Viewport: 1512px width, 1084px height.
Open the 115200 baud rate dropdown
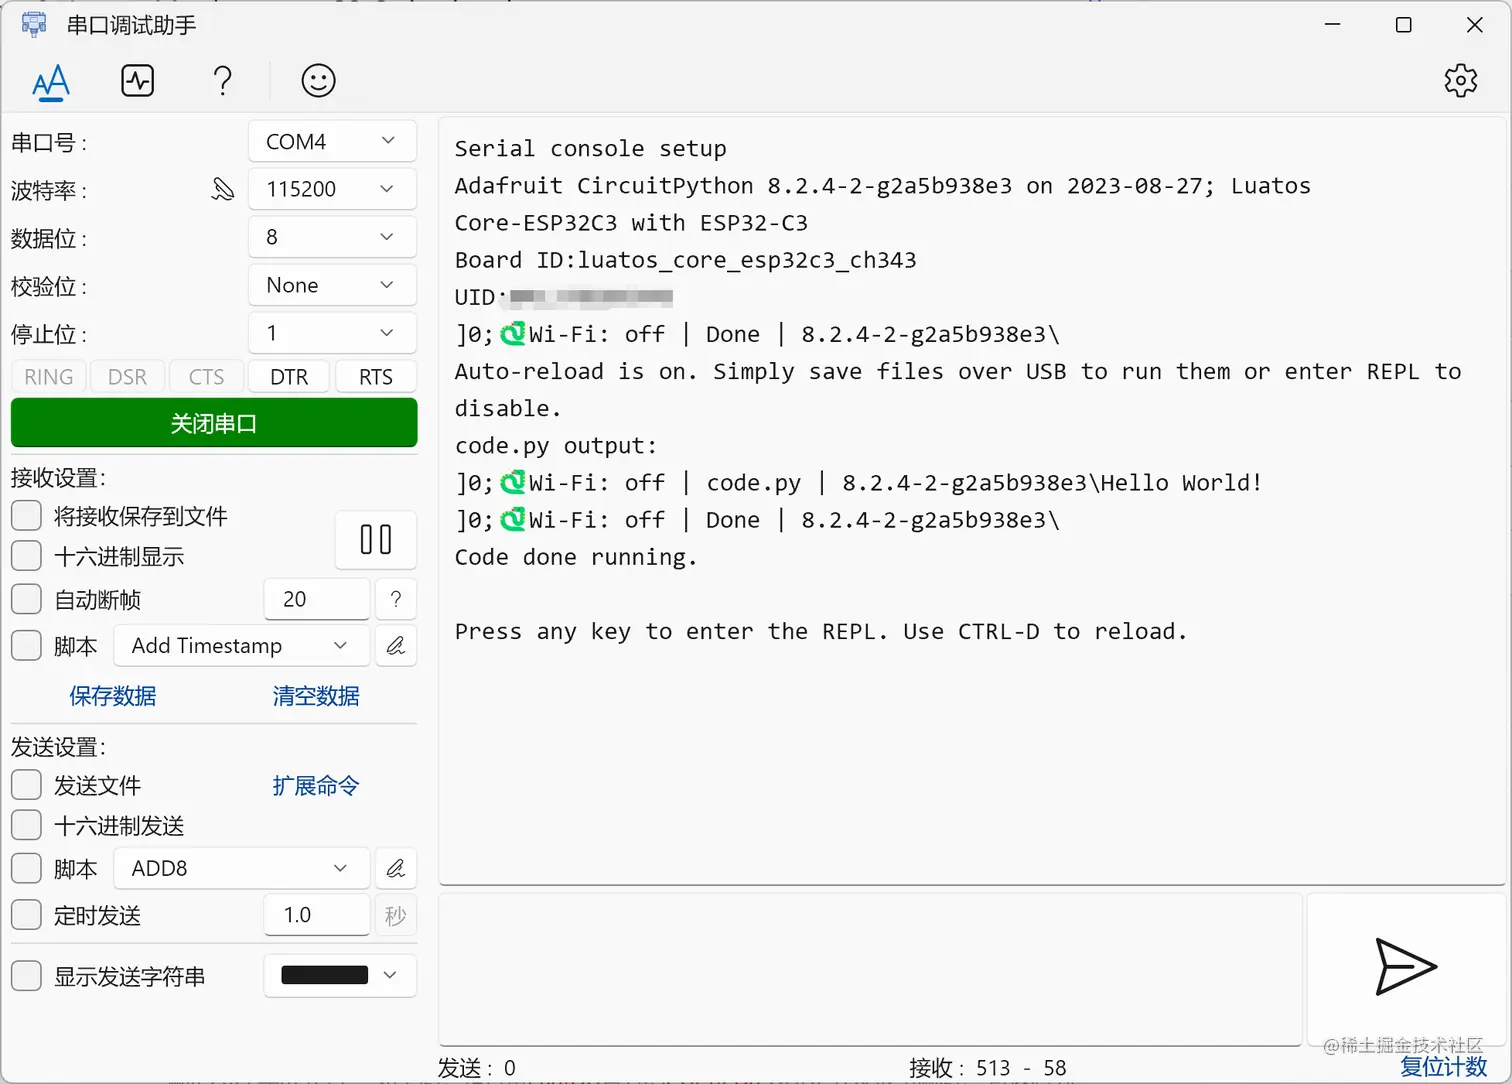pyautogui.click(x=332, y=189)
